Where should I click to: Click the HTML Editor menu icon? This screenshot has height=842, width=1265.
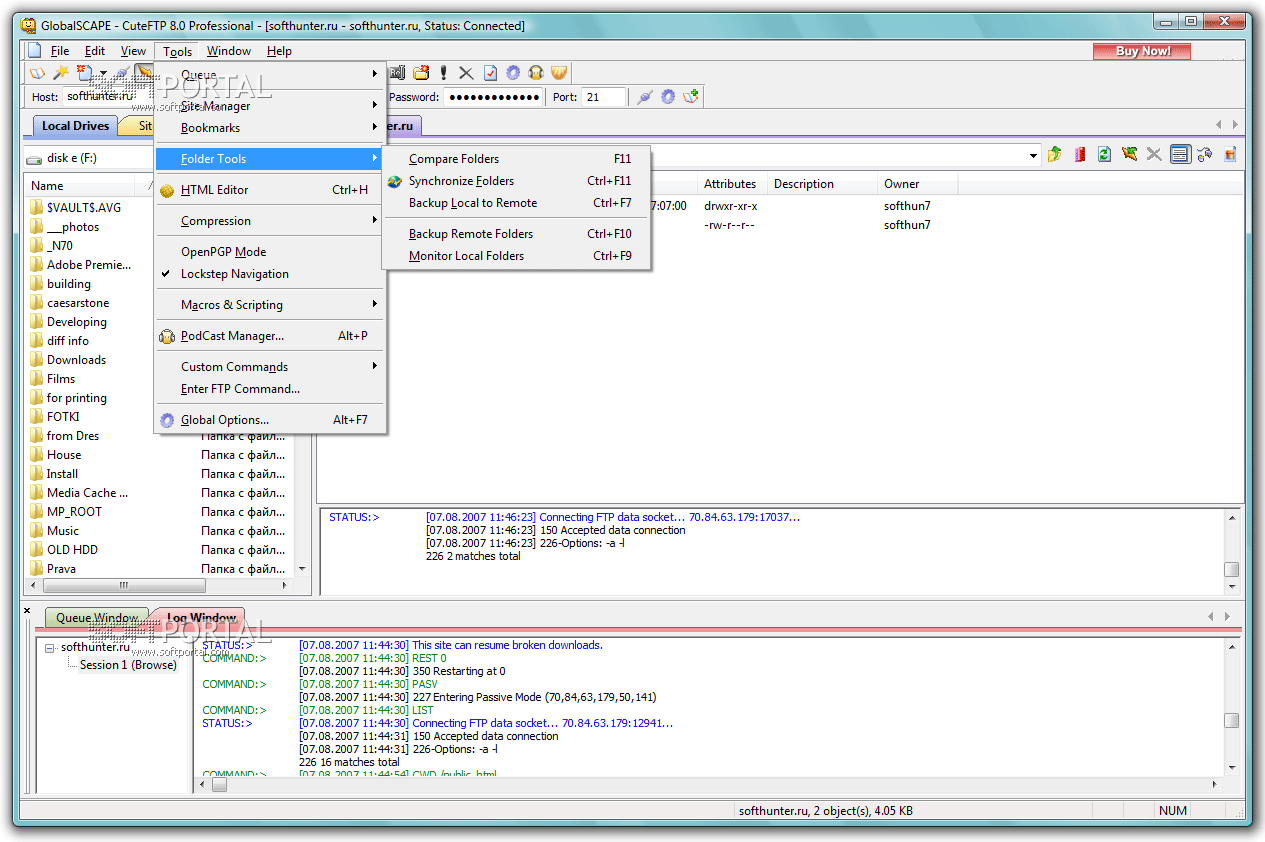click(167, 190)
